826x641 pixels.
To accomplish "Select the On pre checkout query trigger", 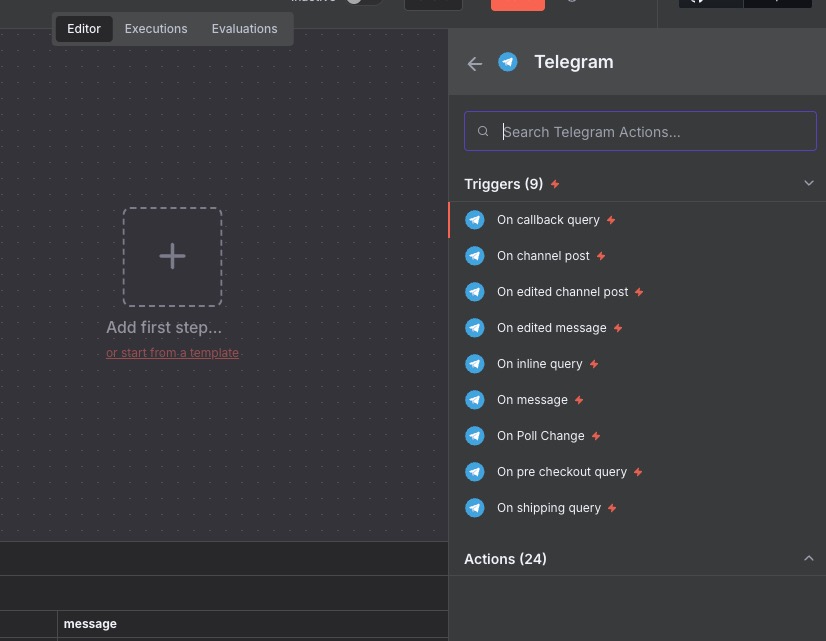I will click(637, 472).
